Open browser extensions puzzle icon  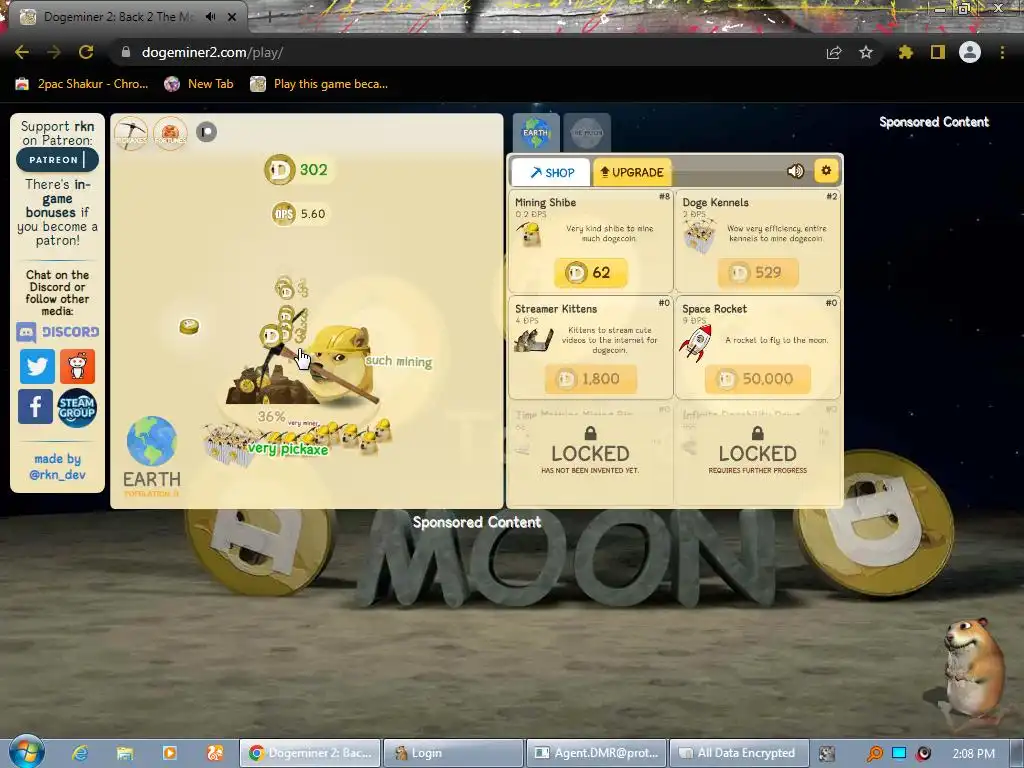tap(905, 52)
